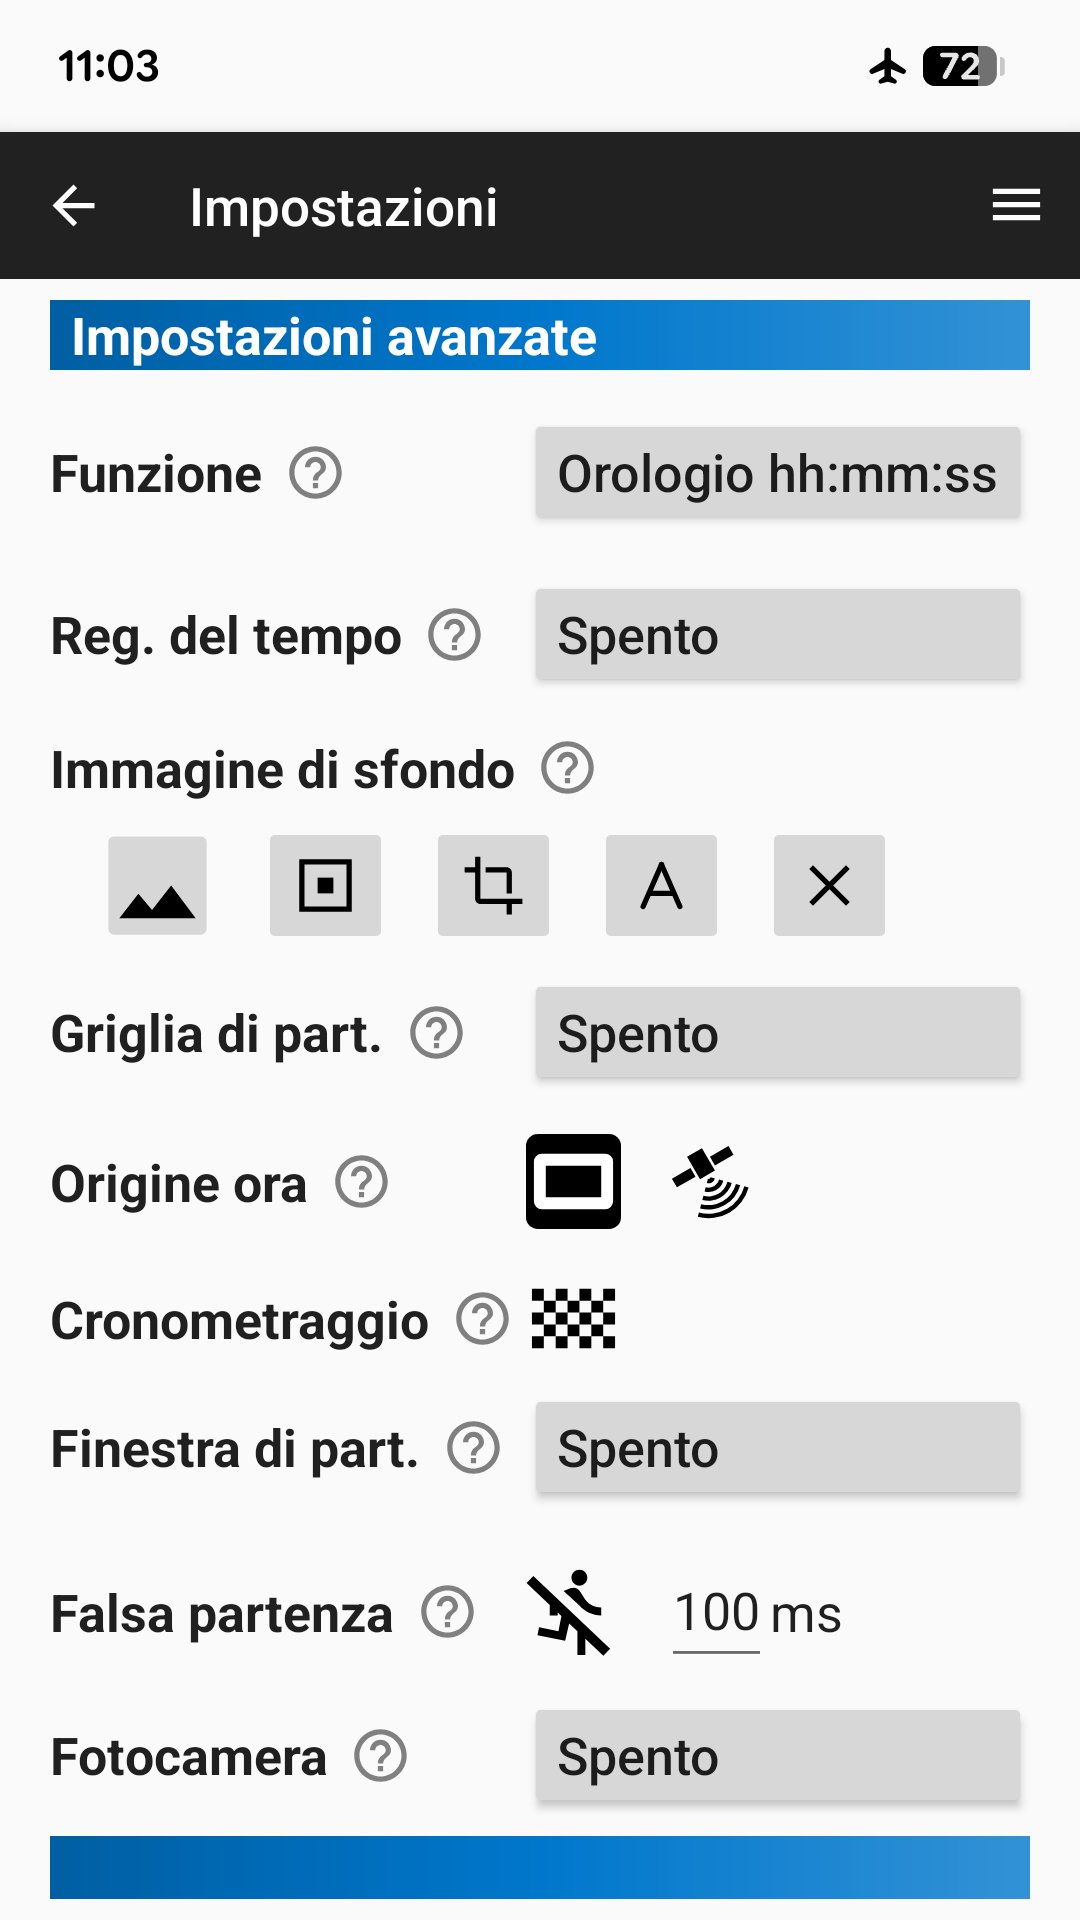The width and height of the screenshot is (1080, 1920).
Task: Select GPS satellite as time source
Action: [711, 1181]
